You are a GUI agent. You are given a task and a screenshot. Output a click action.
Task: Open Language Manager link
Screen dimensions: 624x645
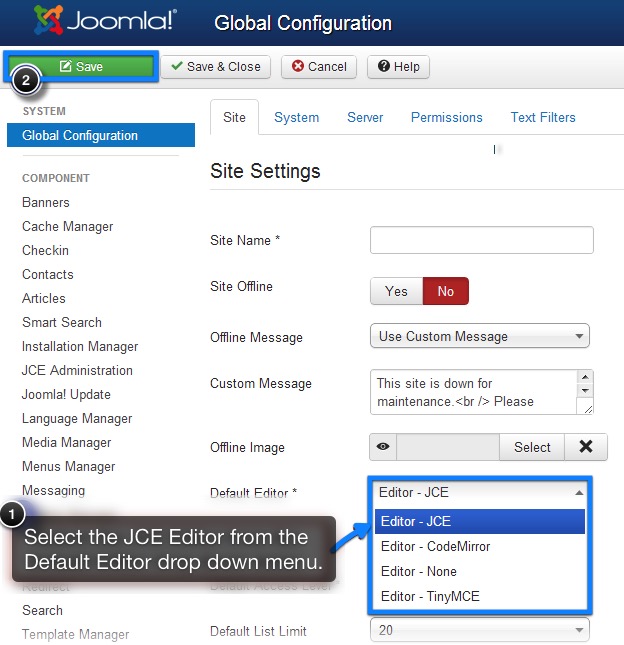pyautogui.click(x=77, y=418)
